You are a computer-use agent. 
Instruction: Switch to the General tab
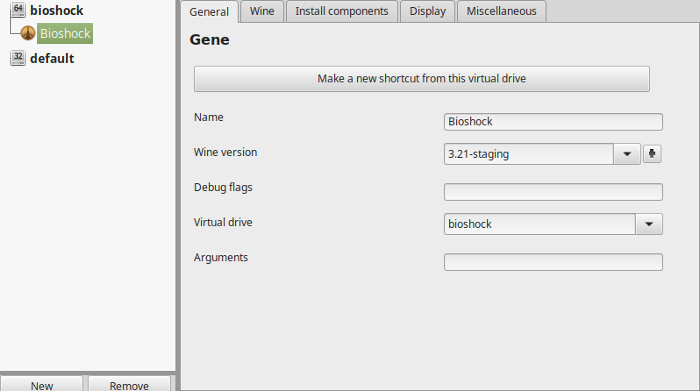click(209, 12)
